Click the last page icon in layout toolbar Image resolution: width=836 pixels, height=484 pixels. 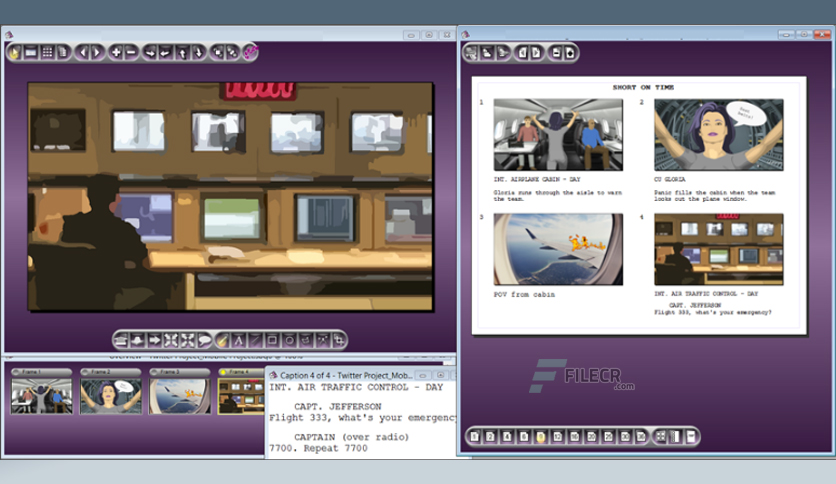click(692, 437)
